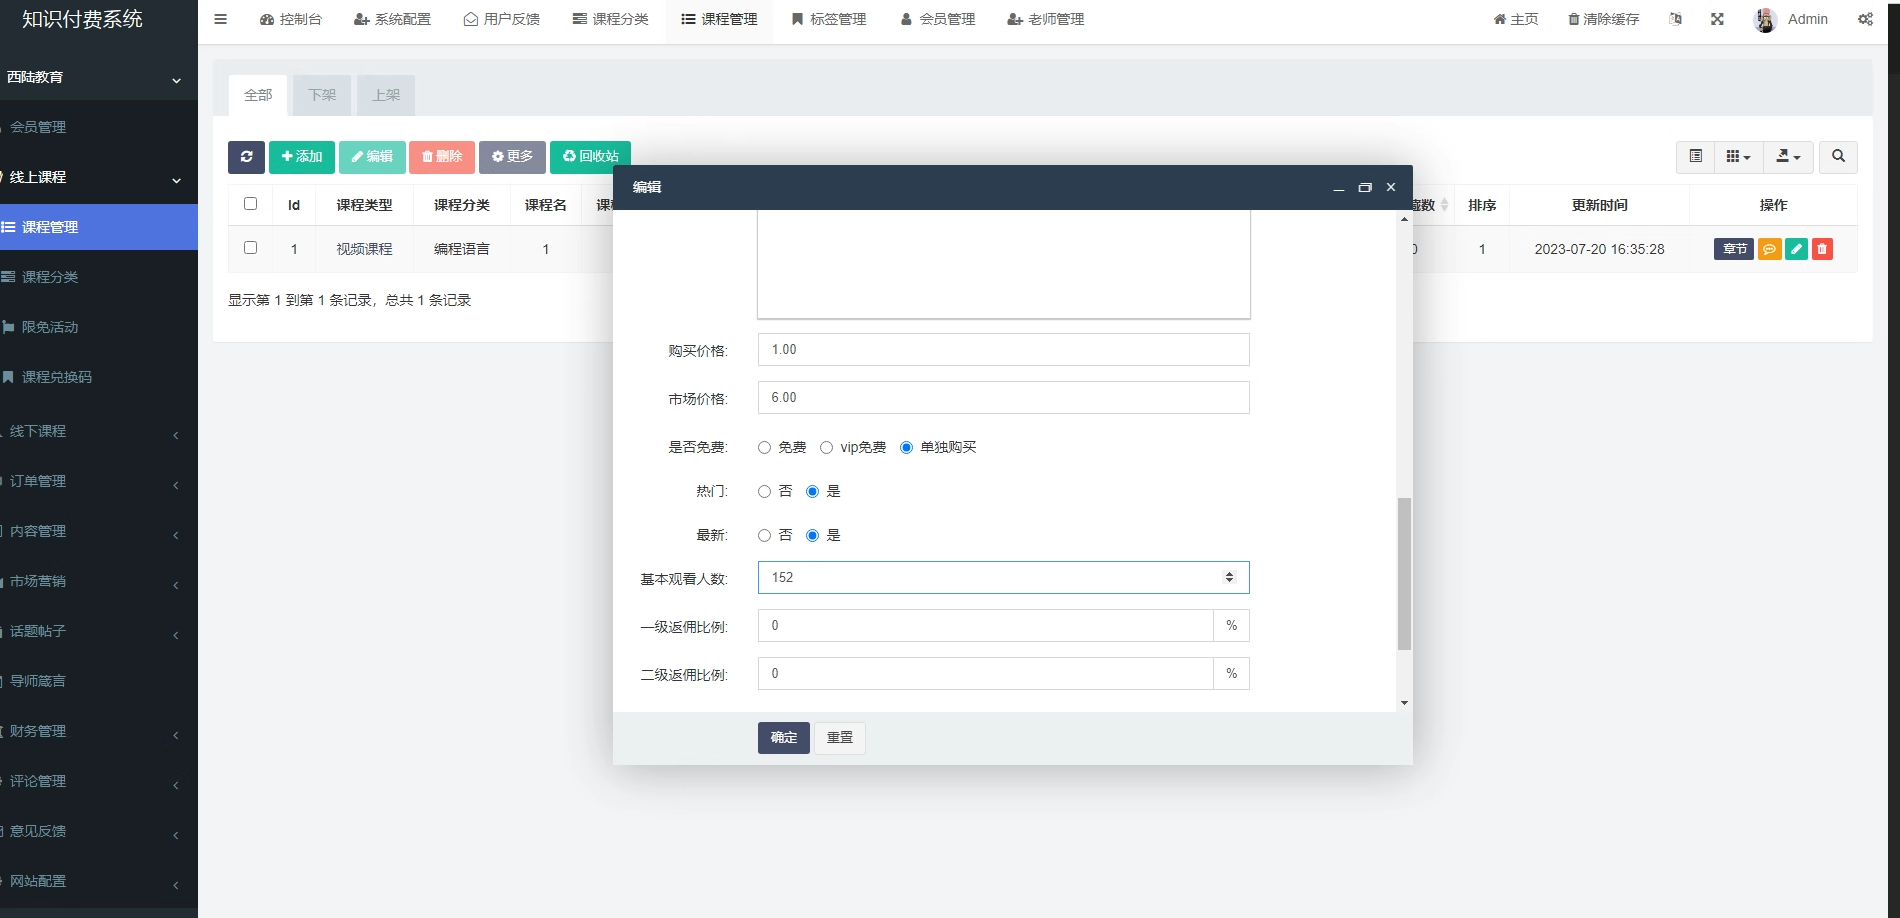Toggle table list view icon
The height and width of the screenshot is (918, 1900).
pyautogui.click(x=1696, y=157)
